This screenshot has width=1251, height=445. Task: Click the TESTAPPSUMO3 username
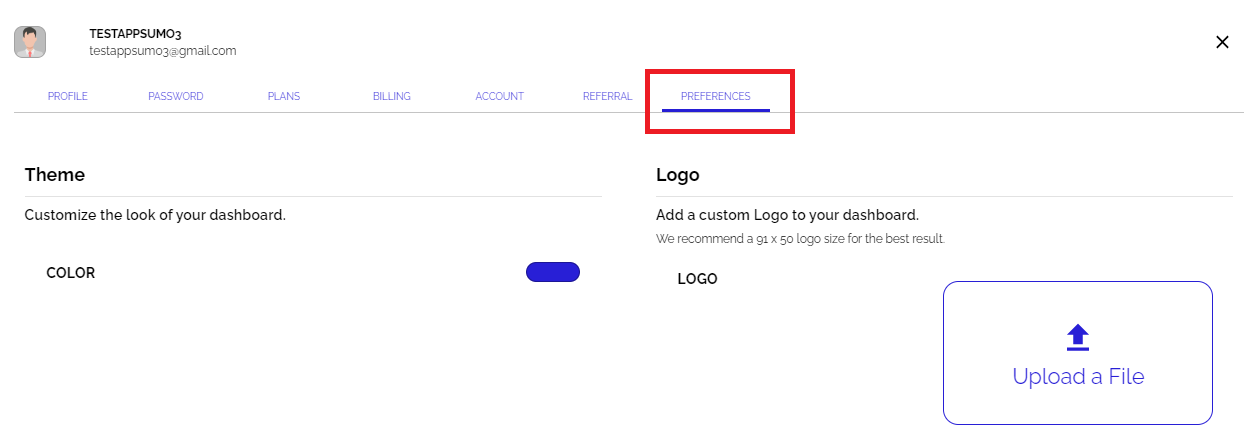(135, 34)
